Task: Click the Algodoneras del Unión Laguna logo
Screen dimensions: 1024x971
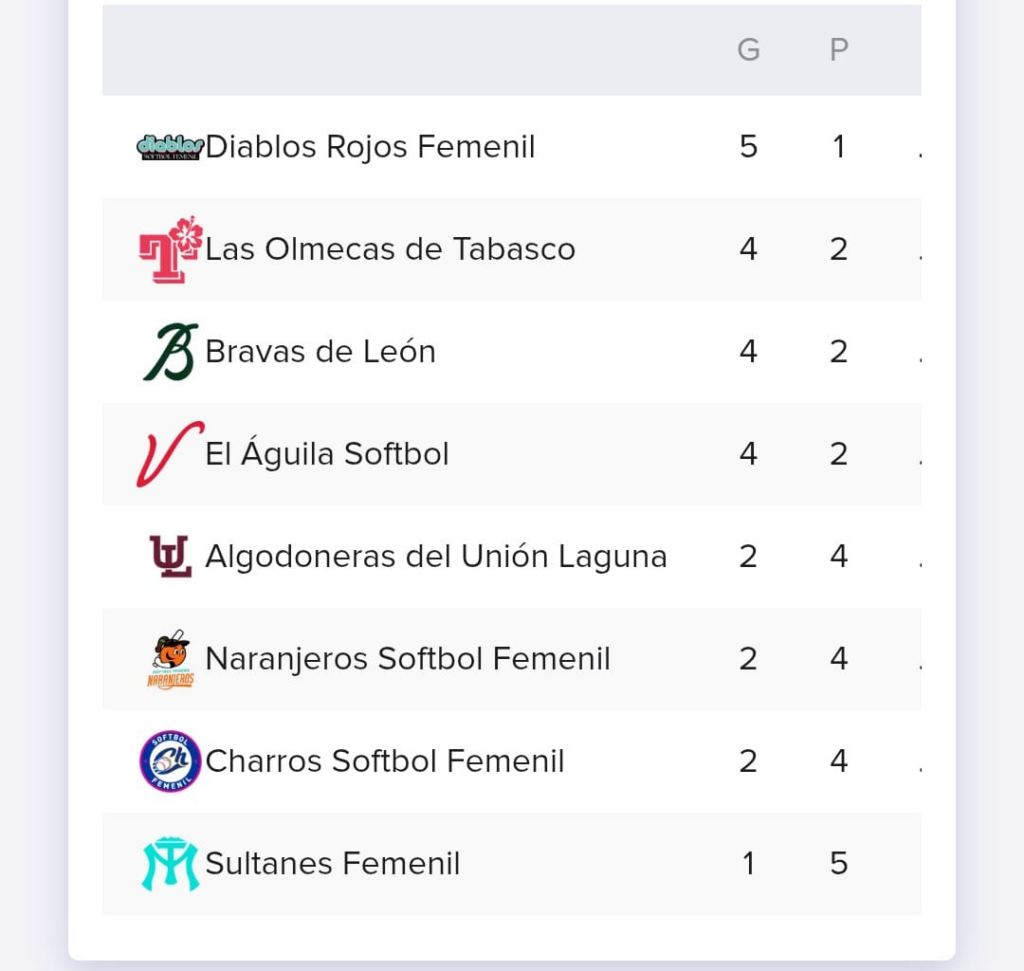Action: (x=170, y=556)
